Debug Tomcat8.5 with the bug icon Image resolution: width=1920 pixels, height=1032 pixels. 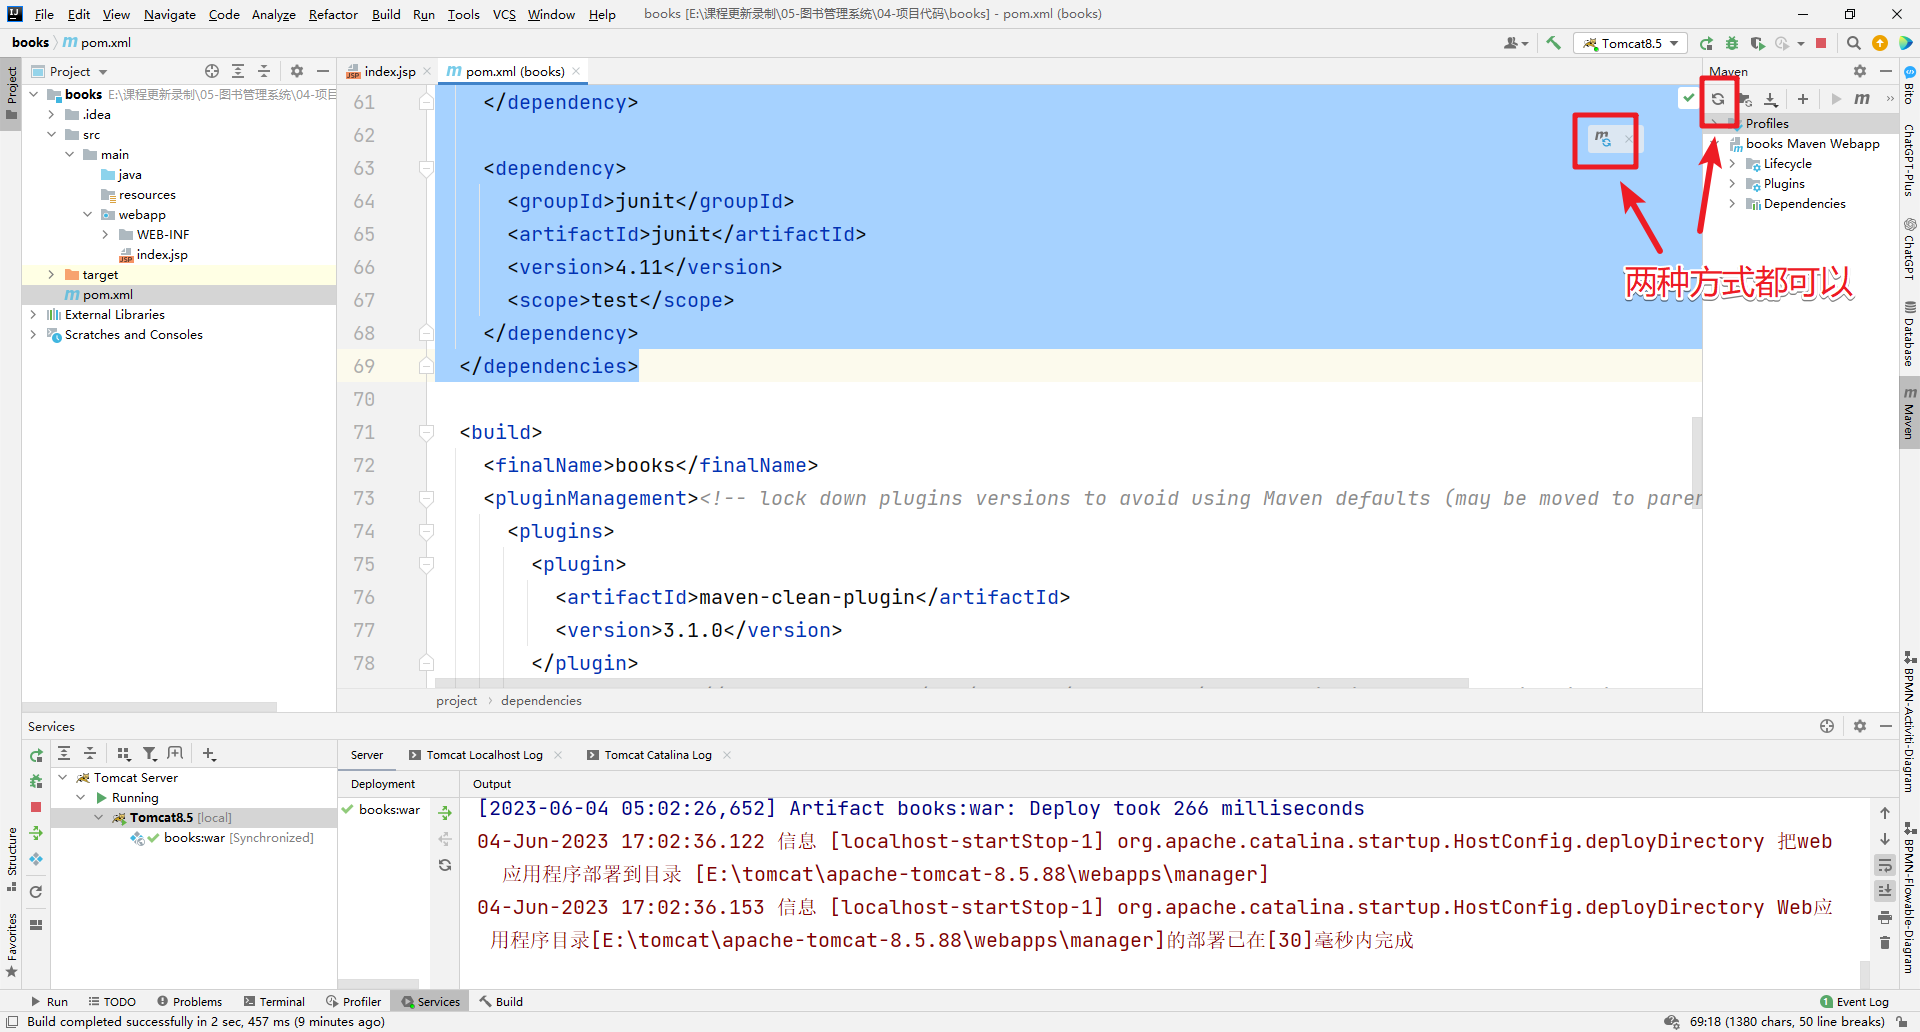pos(1732,43)
